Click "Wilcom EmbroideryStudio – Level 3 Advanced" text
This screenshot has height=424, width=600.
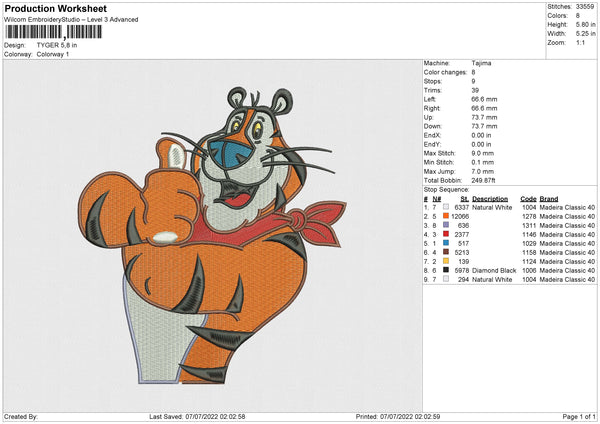[71, 20]
